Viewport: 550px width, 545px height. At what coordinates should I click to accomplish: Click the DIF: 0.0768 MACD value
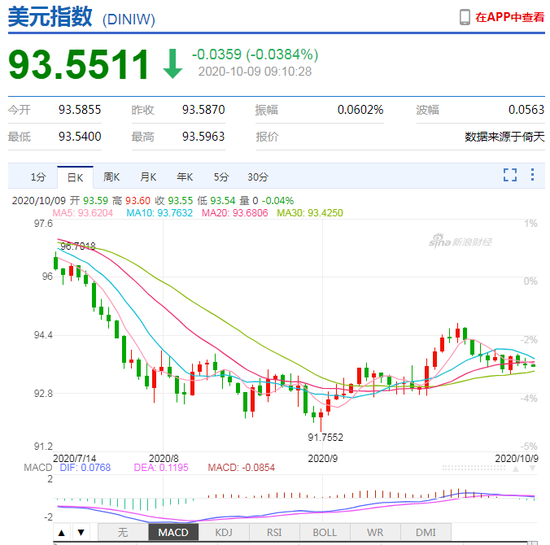coord(85,467)
